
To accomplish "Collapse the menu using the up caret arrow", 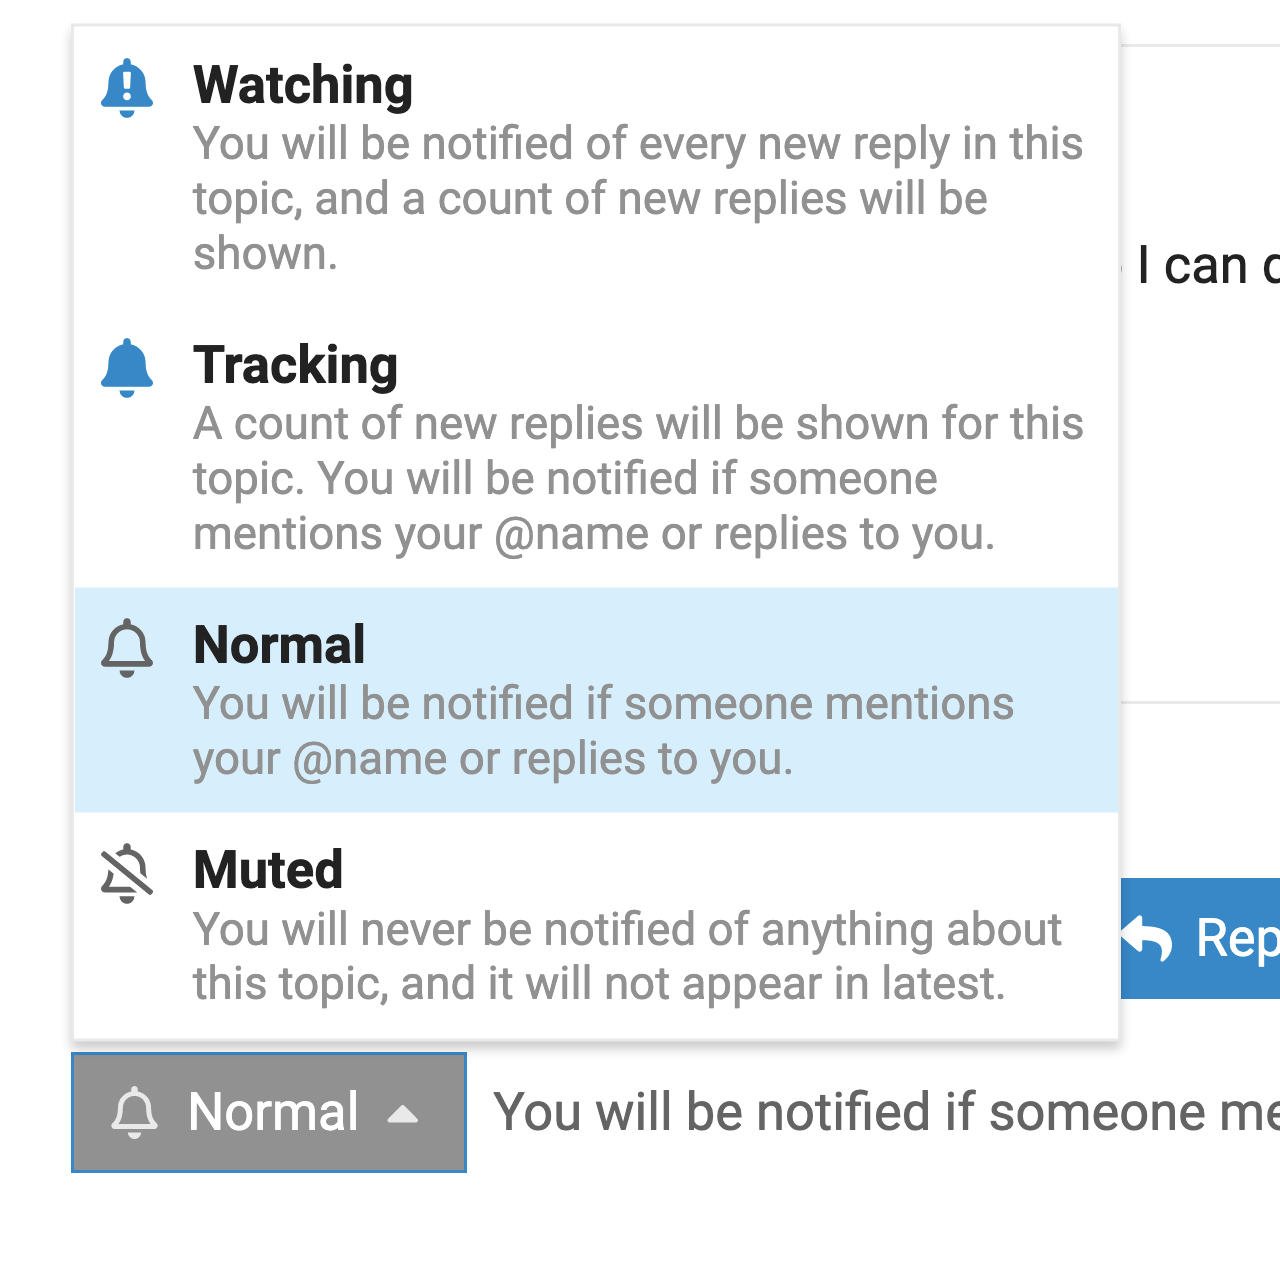I will (x=403, y=1114).
